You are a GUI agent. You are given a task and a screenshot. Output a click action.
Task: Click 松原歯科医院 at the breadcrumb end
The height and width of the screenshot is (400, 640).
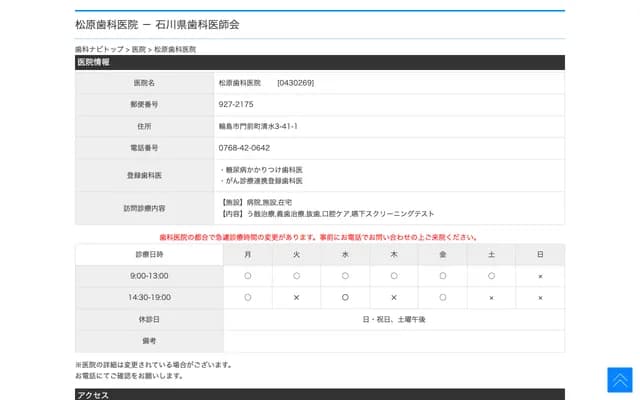(175, 49)
